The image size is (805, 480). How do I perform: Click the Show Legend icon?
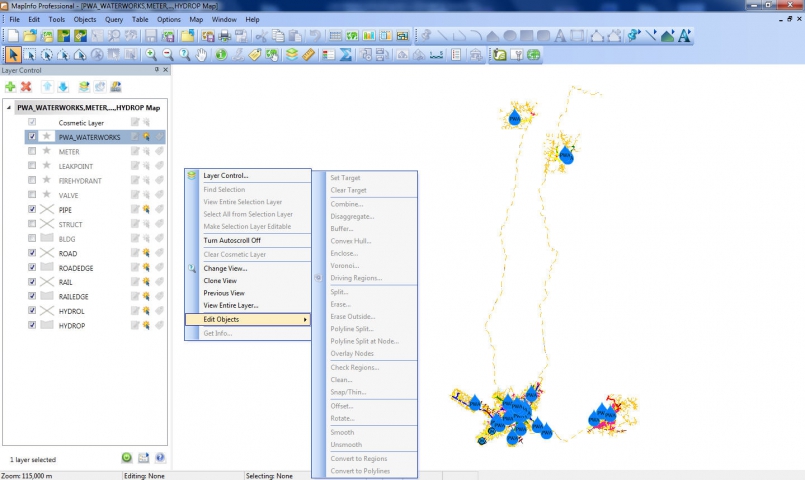[329, 54]
